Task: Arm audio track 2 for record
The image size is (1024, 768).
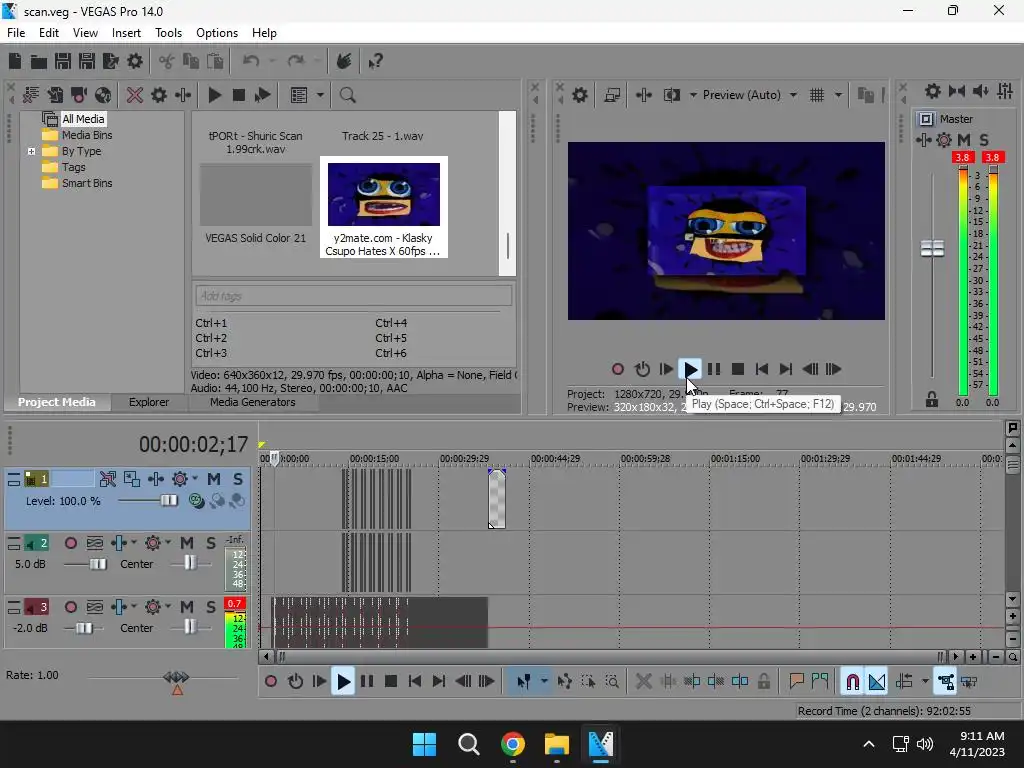Action: coord(71,543)
